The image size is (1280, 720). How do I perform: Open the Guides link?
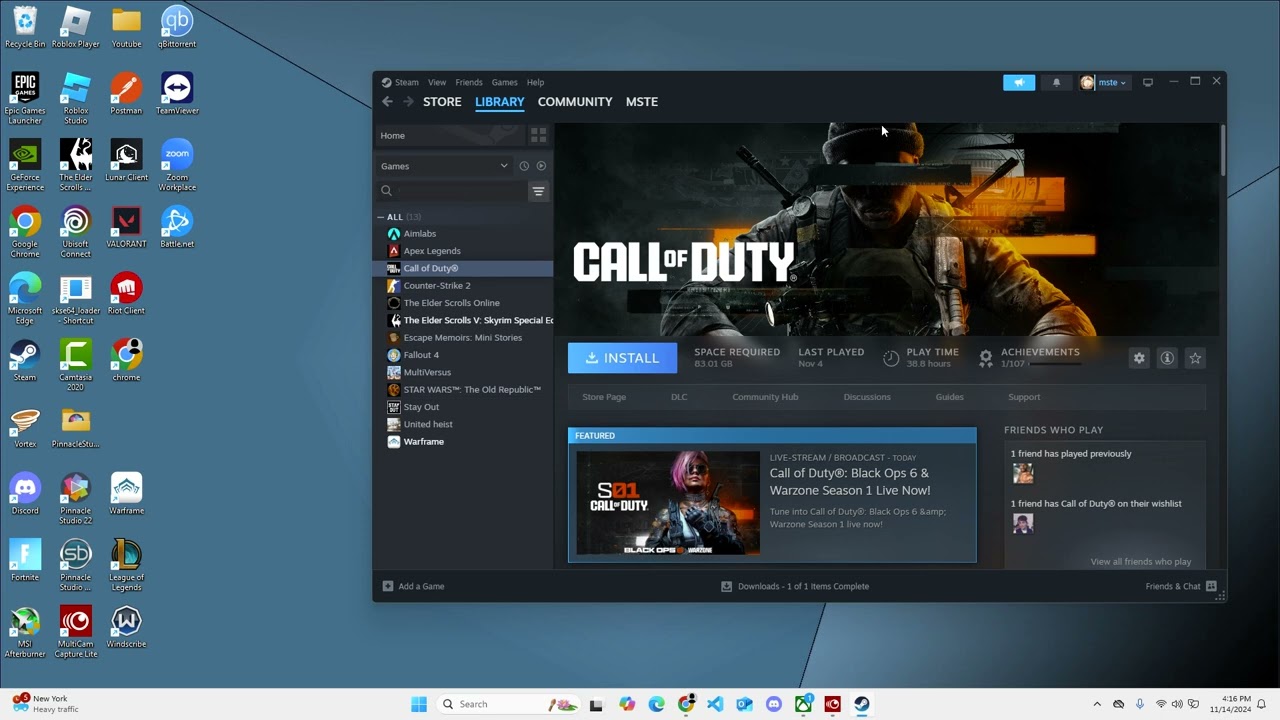pos(949,397)
